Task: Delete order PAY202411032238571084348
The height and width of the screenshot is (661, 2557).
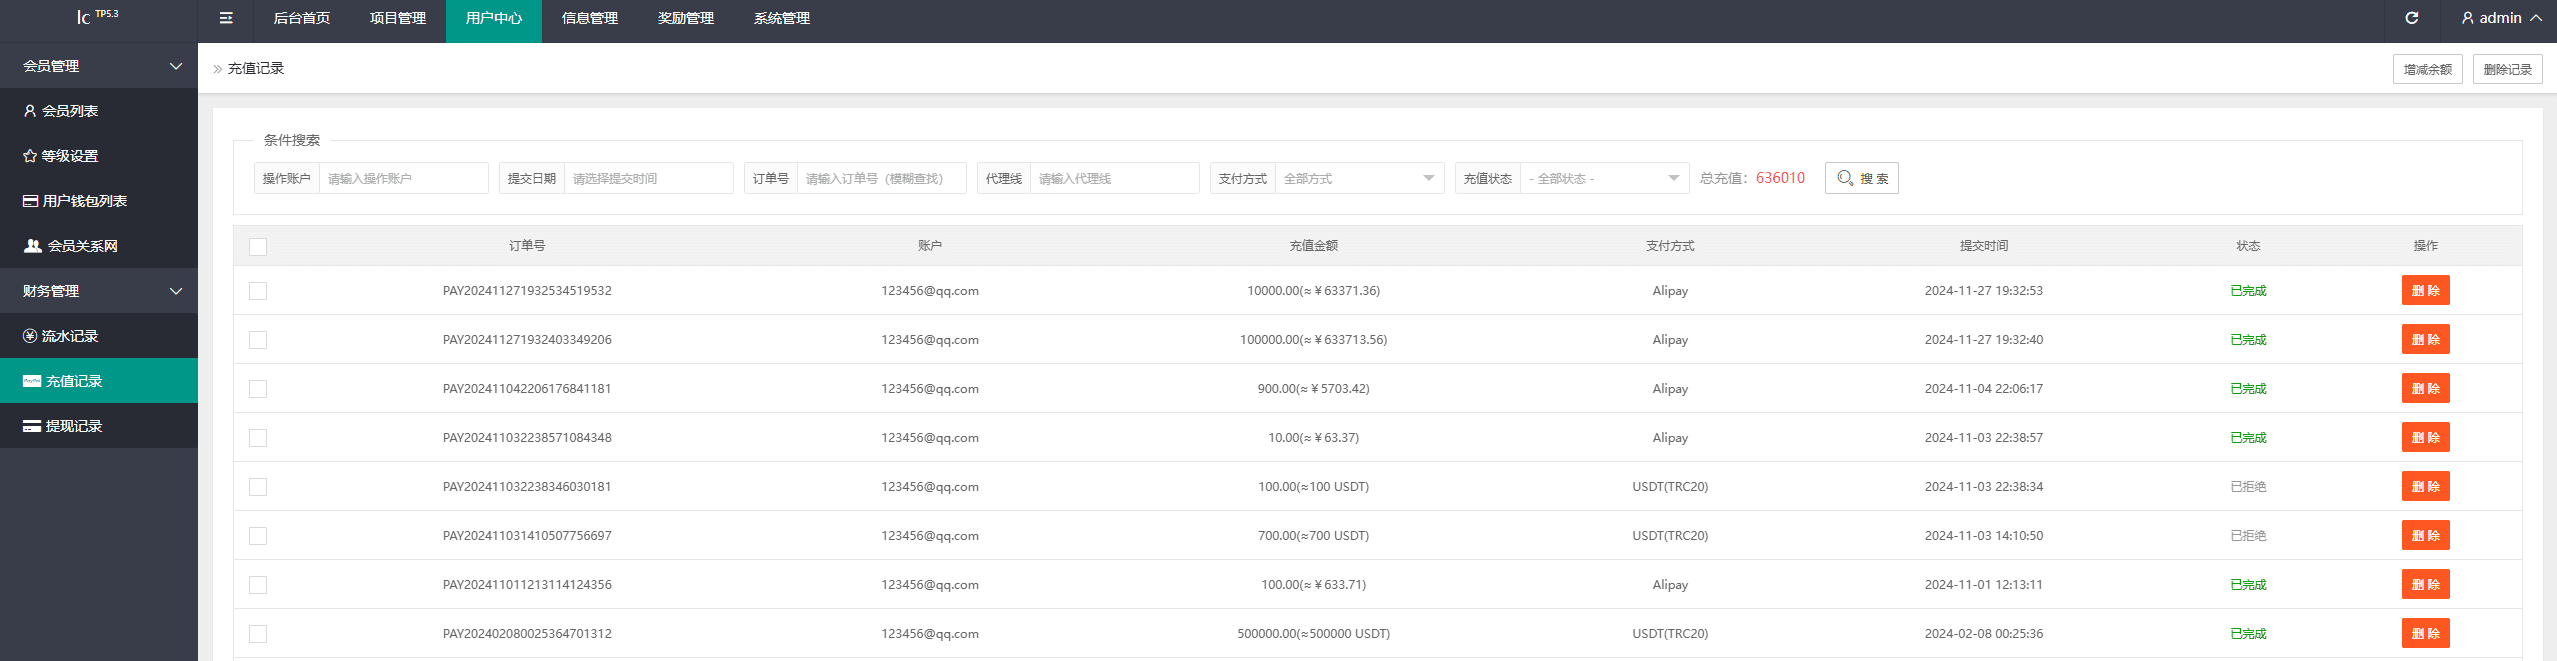Action: tap(2425, 437)
